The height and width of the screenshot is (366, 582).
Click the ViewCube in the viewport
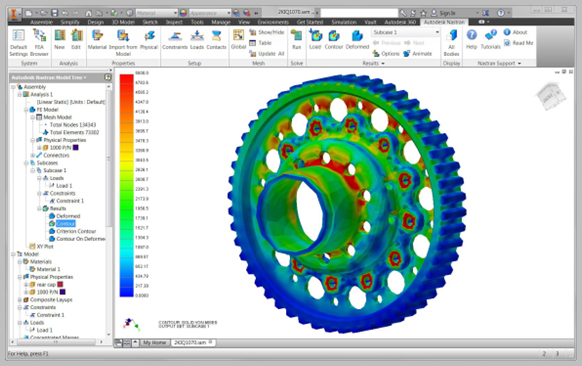(550, 97)
